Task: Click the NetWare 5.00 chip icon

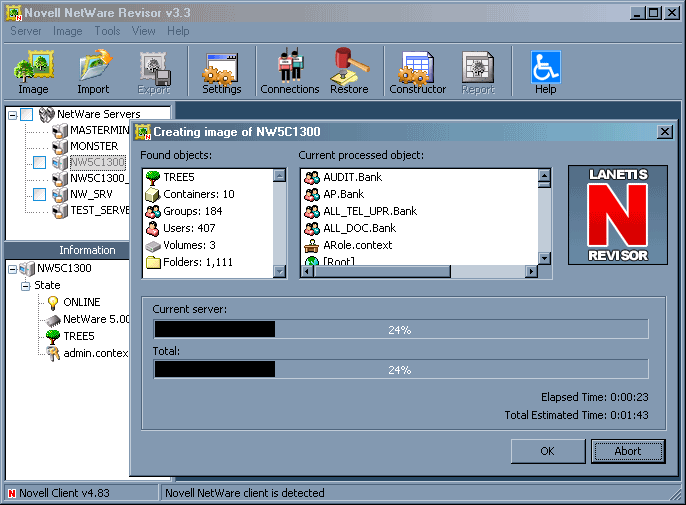Action: [53, 320]
